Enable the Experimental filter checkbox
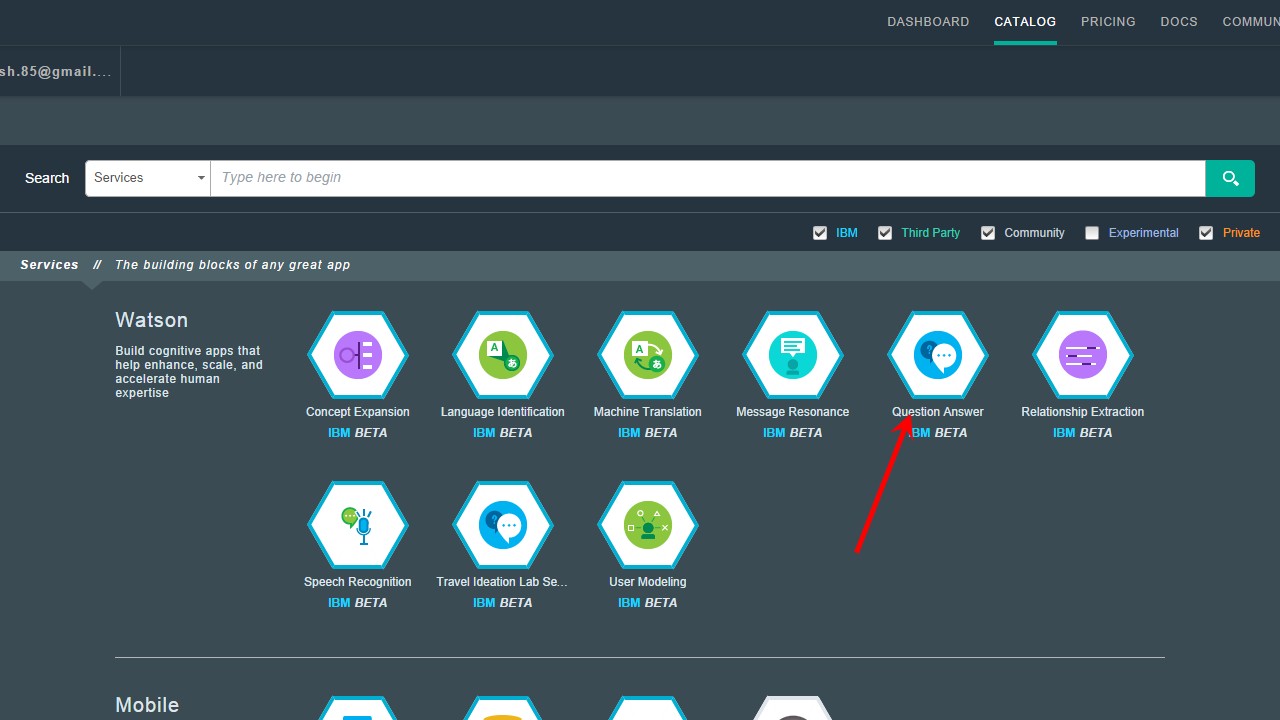This screenshot has width=1280, height=720. [x=1092, y=233]
